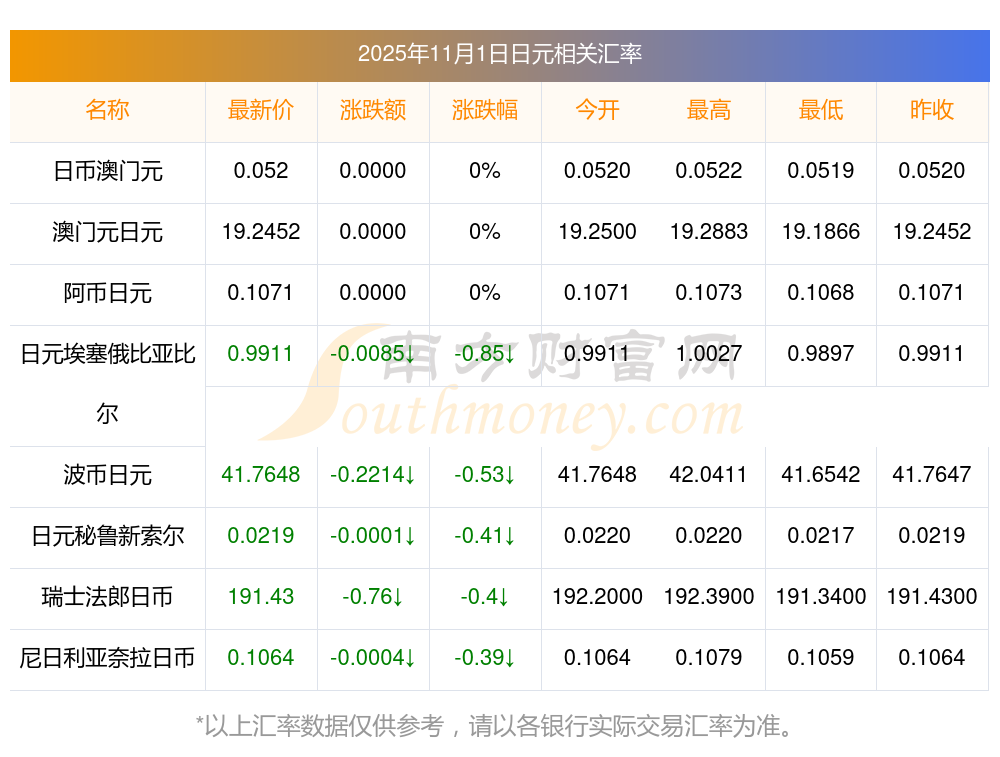Select the 瑞士法郎日币 row name
1000x757 pixels.
(107, 597)
